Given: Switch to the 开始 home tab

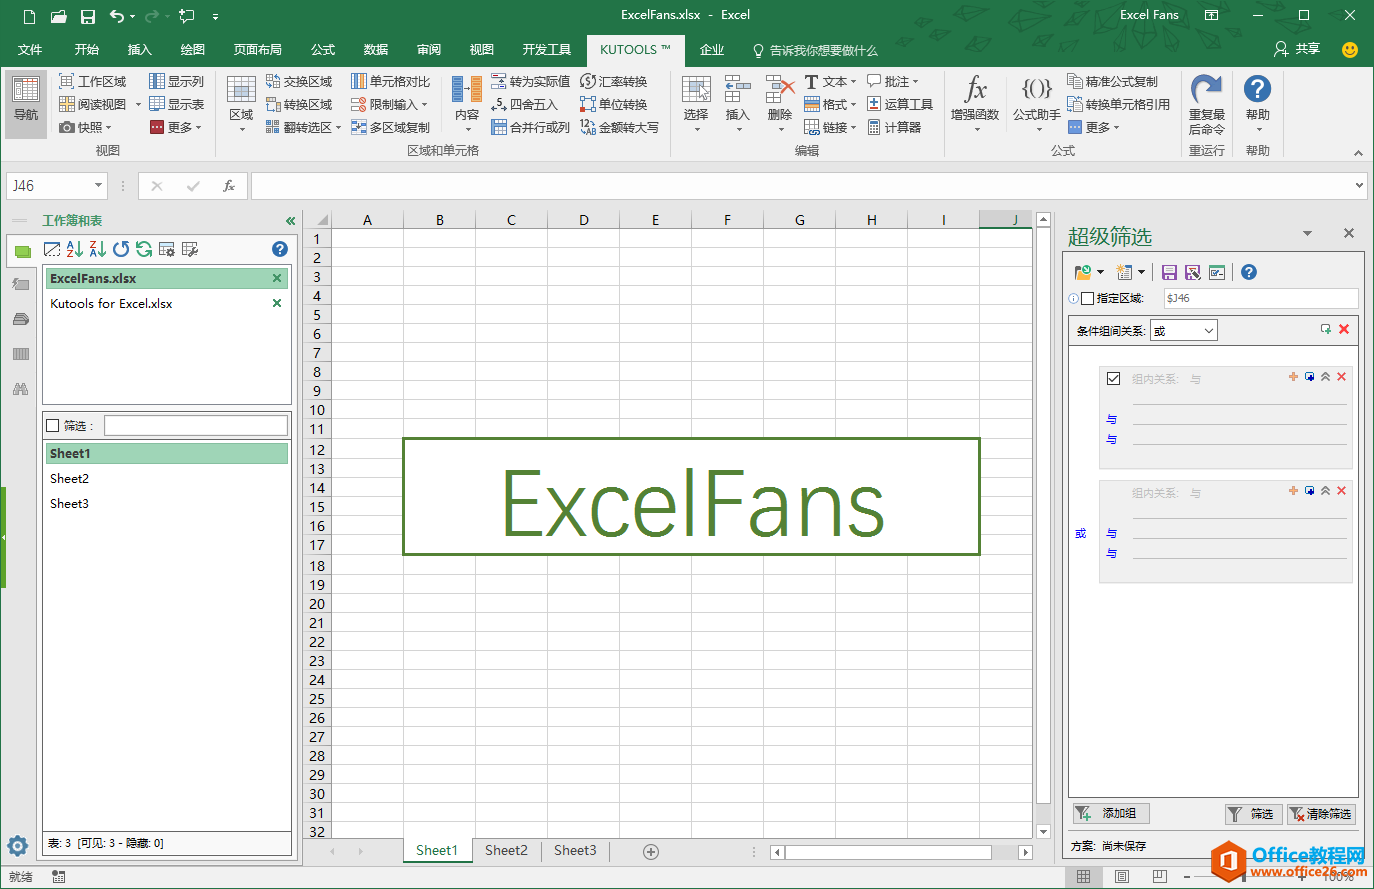Looking at the screenshot, I should (87, 50).
